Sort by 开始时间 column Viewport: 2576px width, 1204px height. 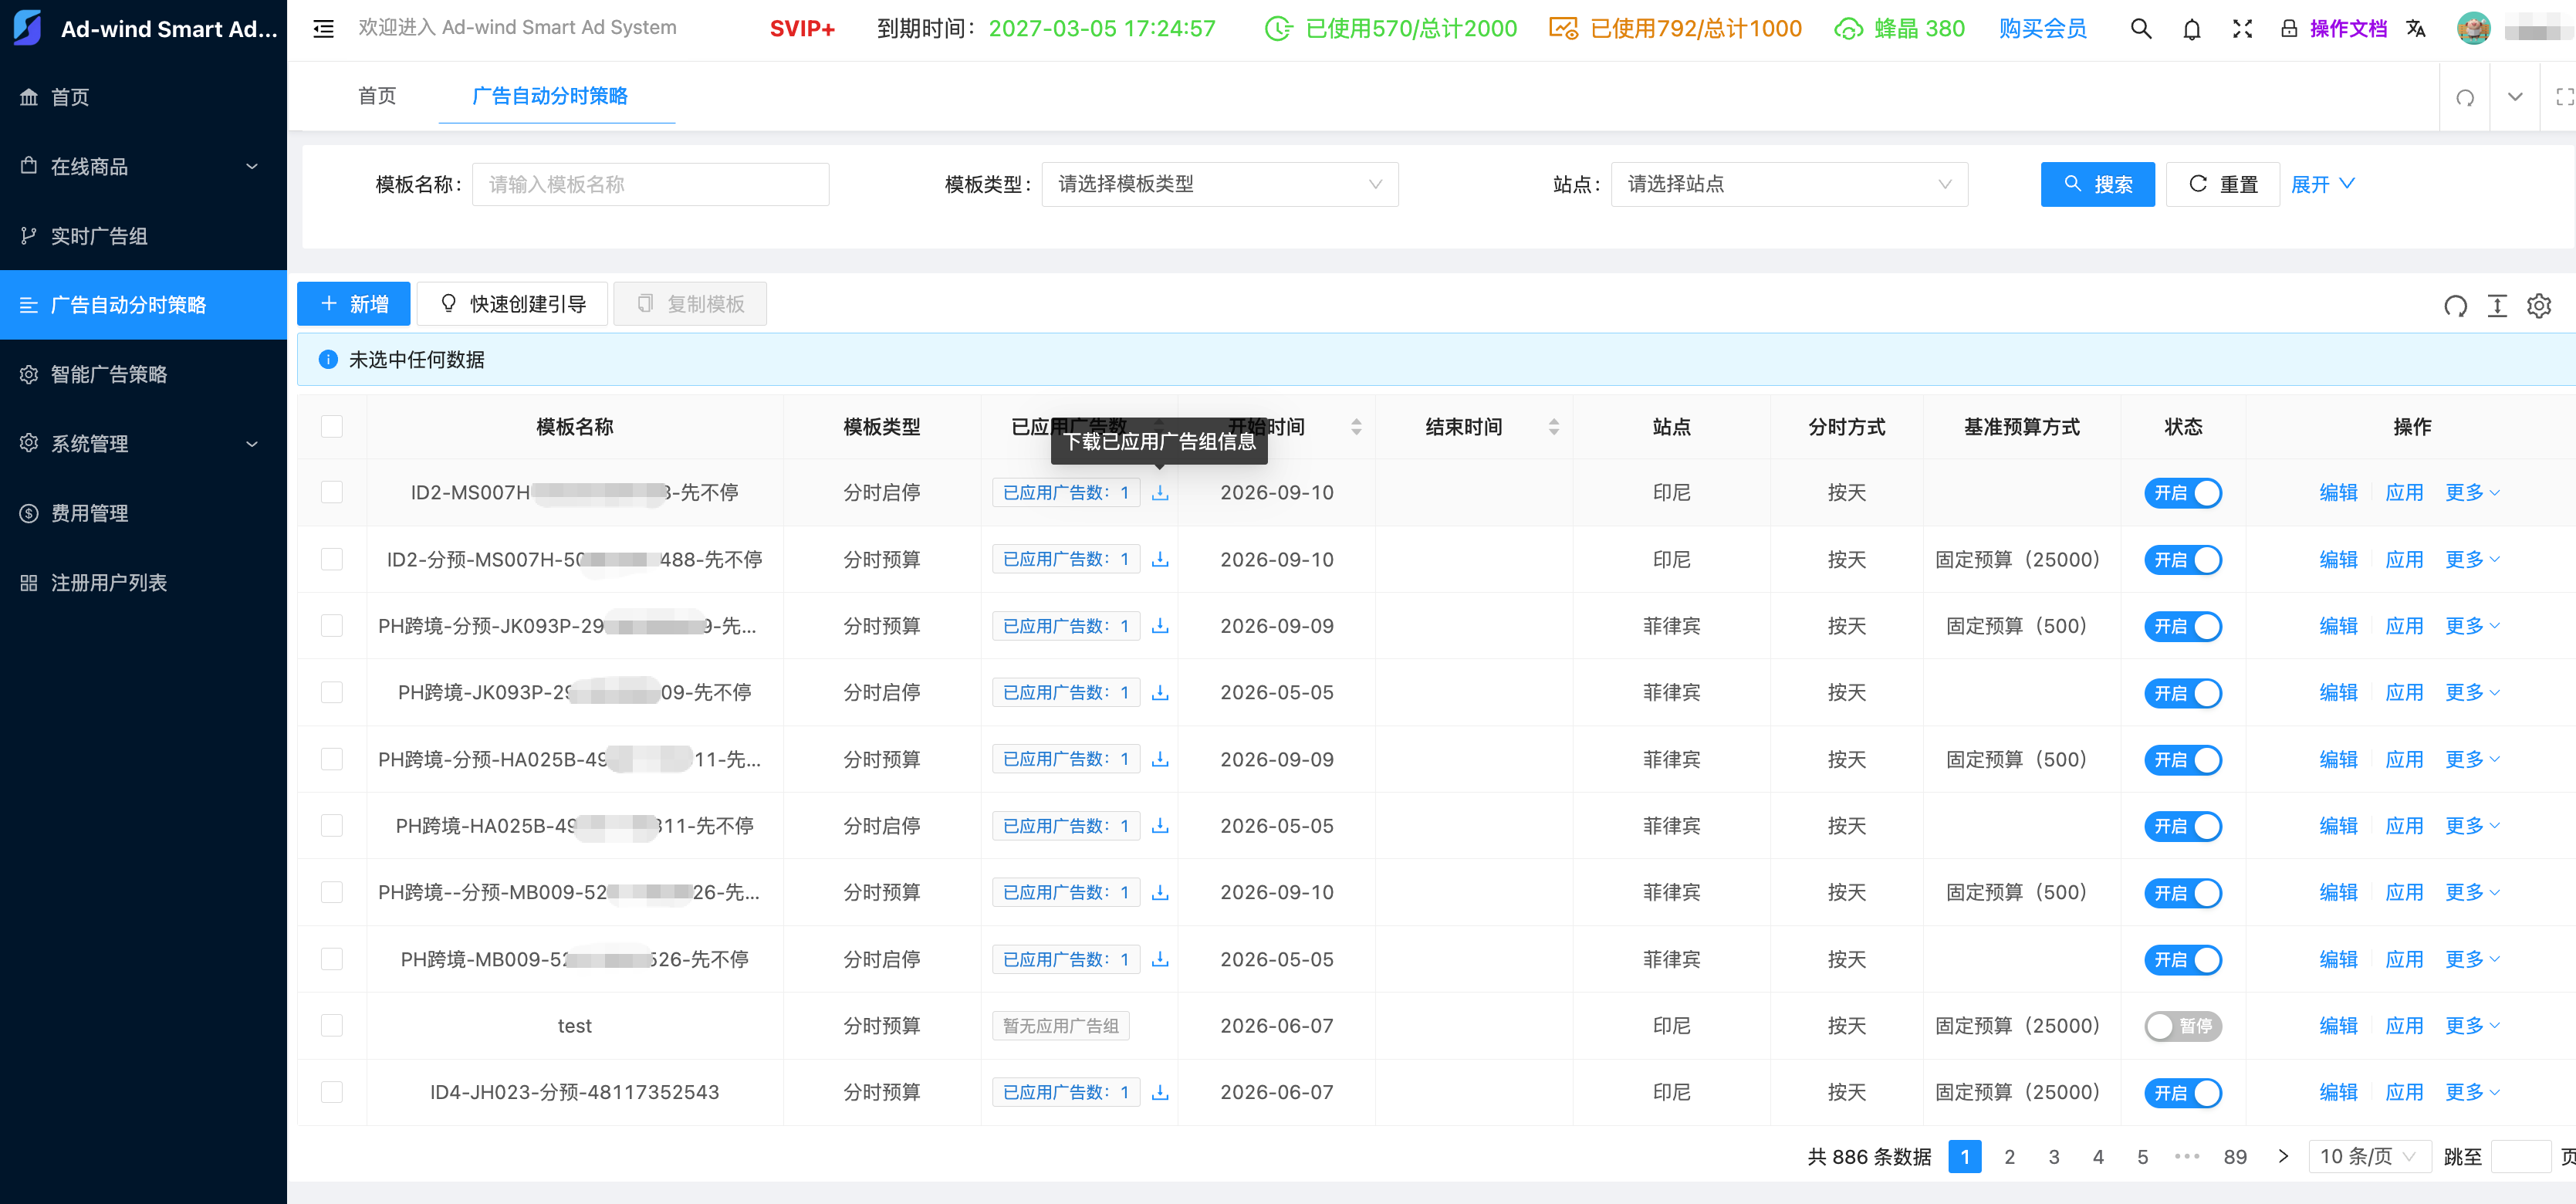[1356, 427]
